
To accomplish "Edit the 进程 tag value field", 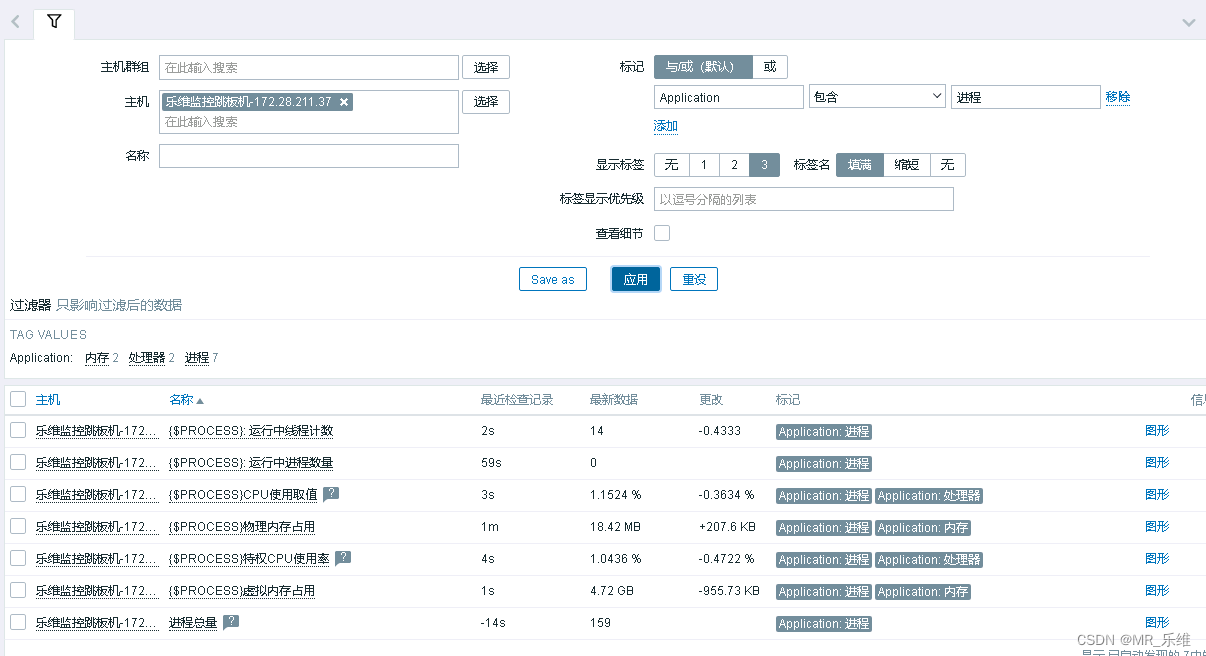I will 1026,97.
